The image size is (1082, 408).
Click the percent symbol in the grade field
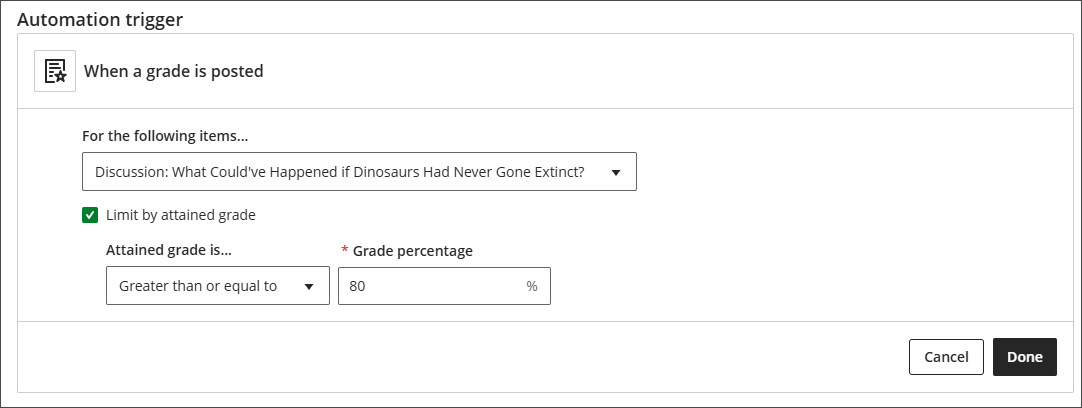coord(532,287)
